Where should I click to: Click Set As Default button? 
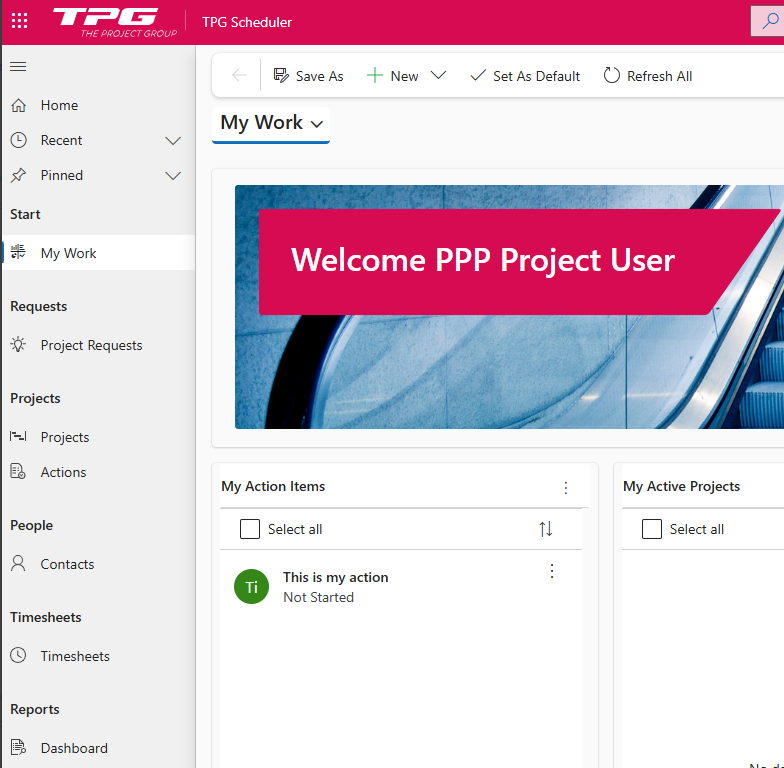point(525,76)
